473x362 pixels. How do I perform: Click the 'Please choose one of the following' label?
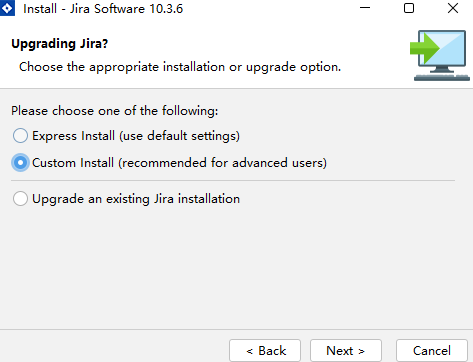(x=115, y=111)
